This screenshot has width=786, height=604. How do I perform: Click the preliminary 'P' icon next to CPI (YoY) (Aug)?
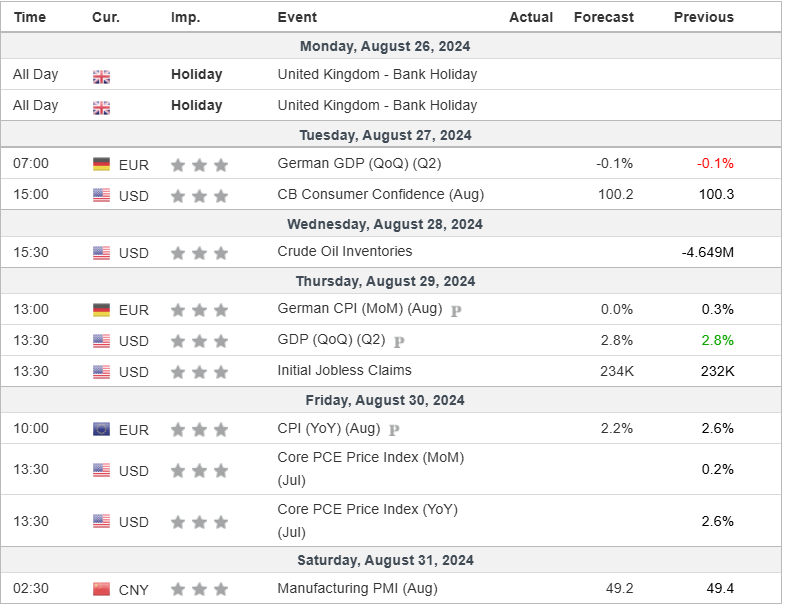[394, 430]
